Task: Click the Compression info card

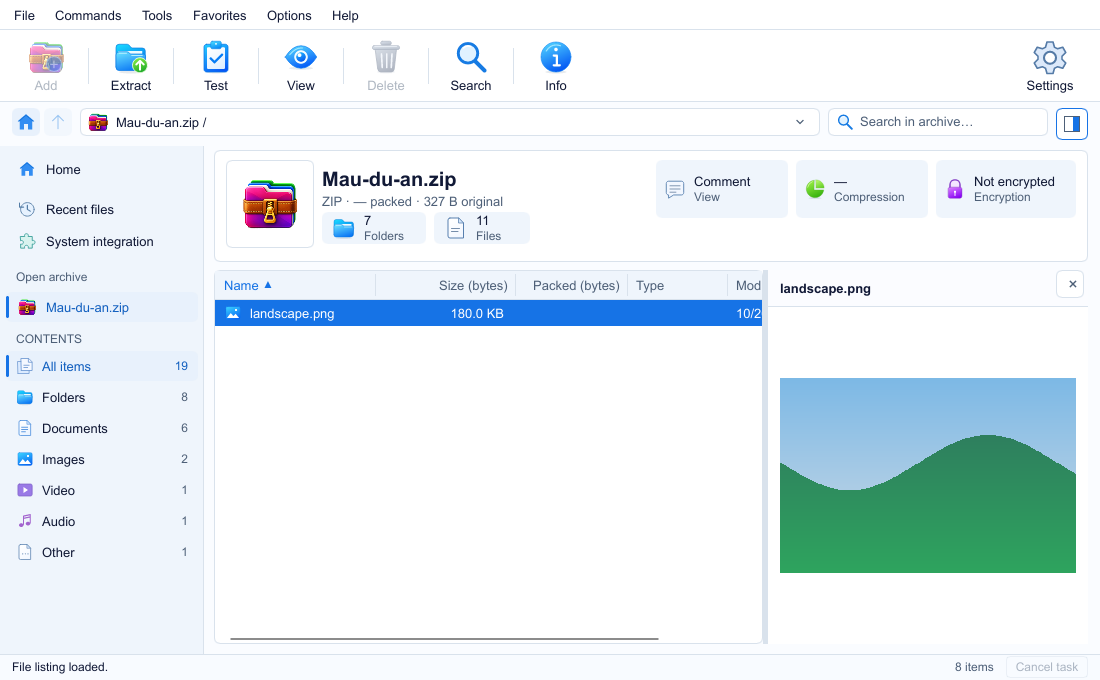Action: tap(861, 189)
